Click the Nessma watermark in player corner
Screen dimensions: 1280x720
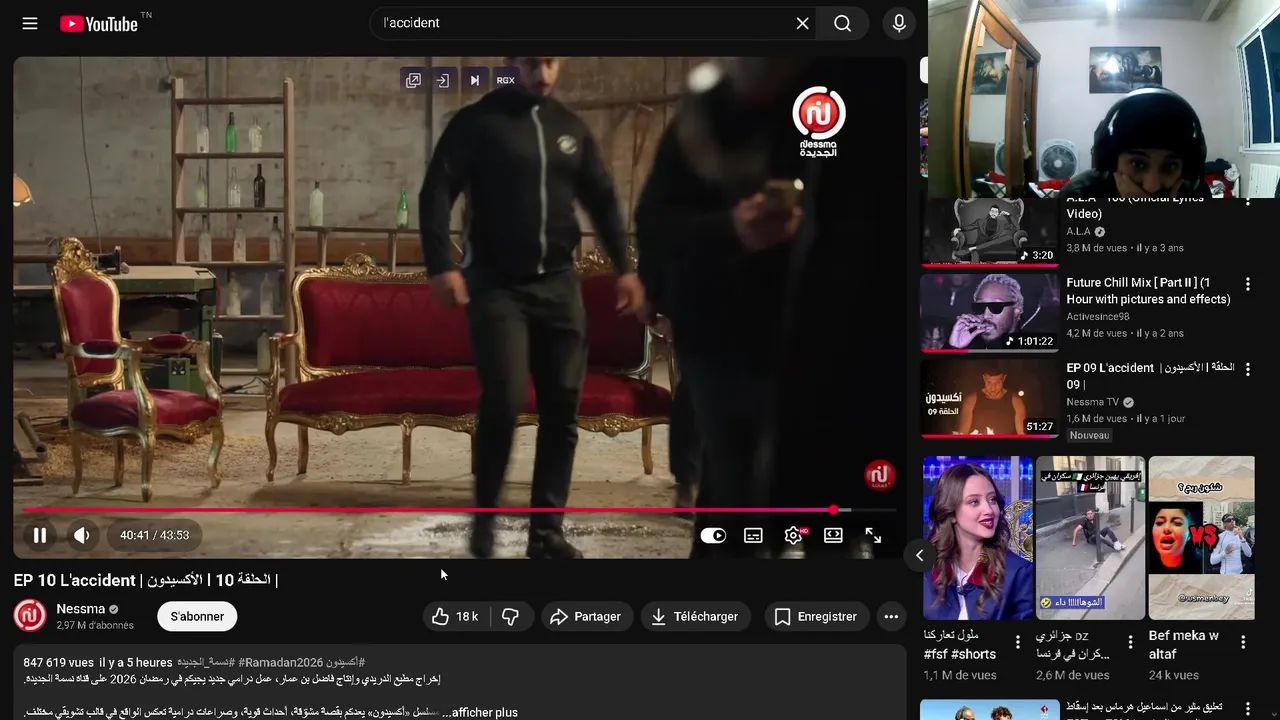pyautogui.click(x=879, y=476)
